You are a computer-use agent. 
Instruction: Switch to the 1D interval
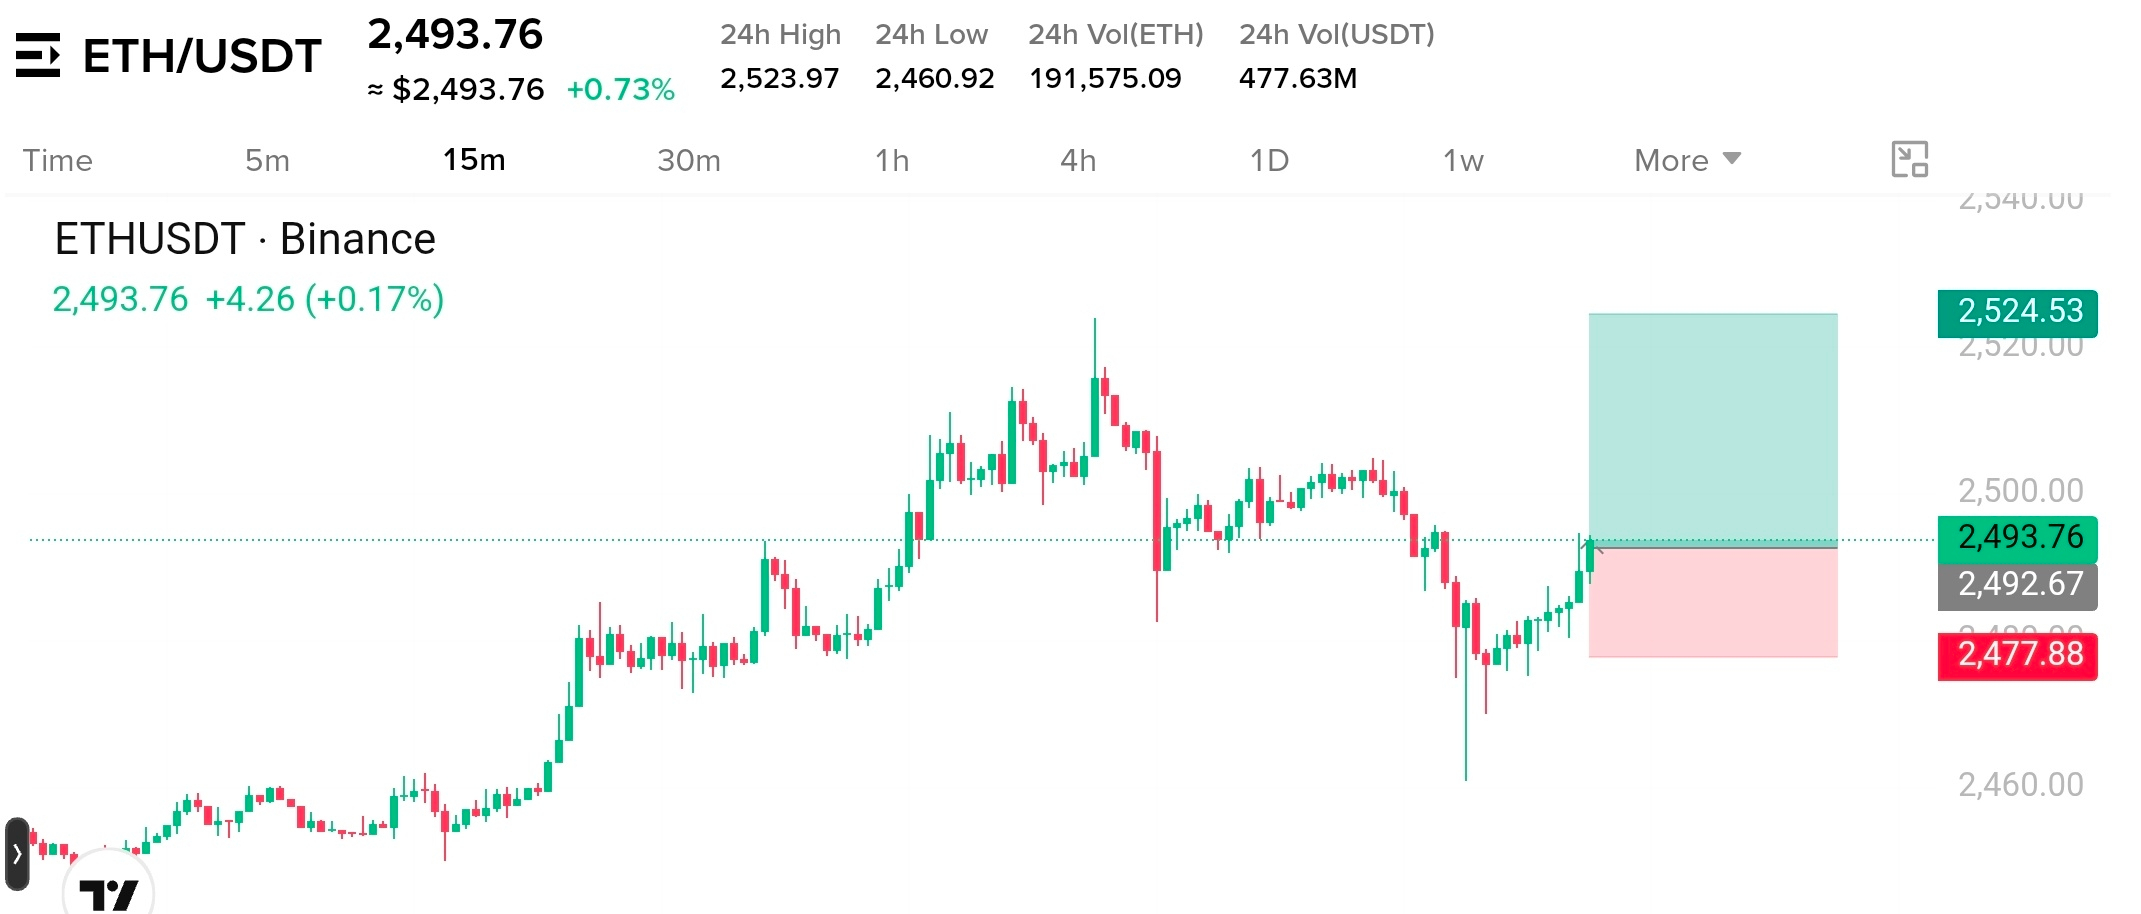[1269, 160]
